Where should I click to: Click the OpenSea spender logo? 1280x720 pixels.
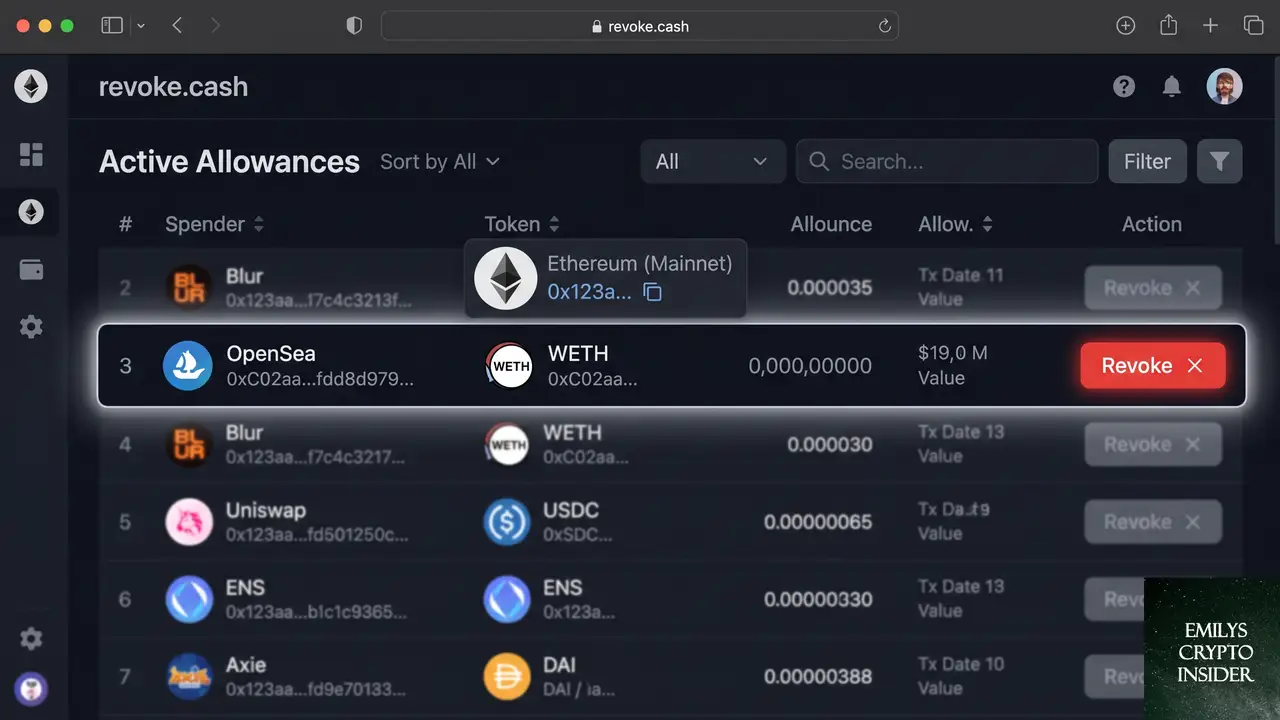click(x=188, y=365)
